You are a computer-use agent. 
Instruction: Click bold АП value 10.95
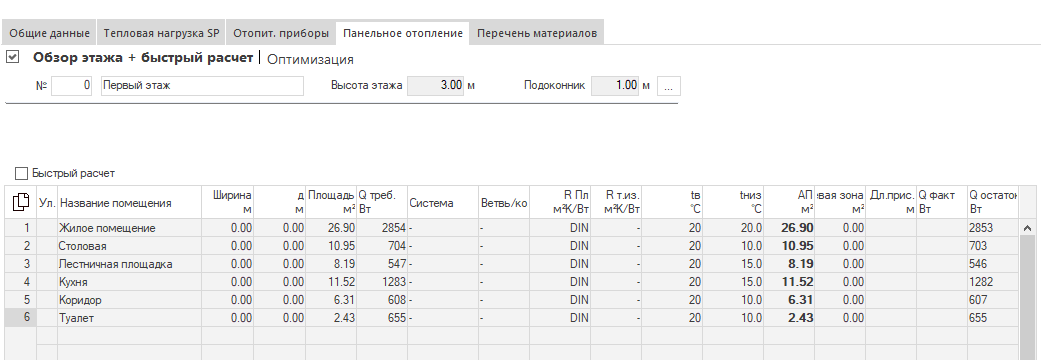tap(789, 246)
